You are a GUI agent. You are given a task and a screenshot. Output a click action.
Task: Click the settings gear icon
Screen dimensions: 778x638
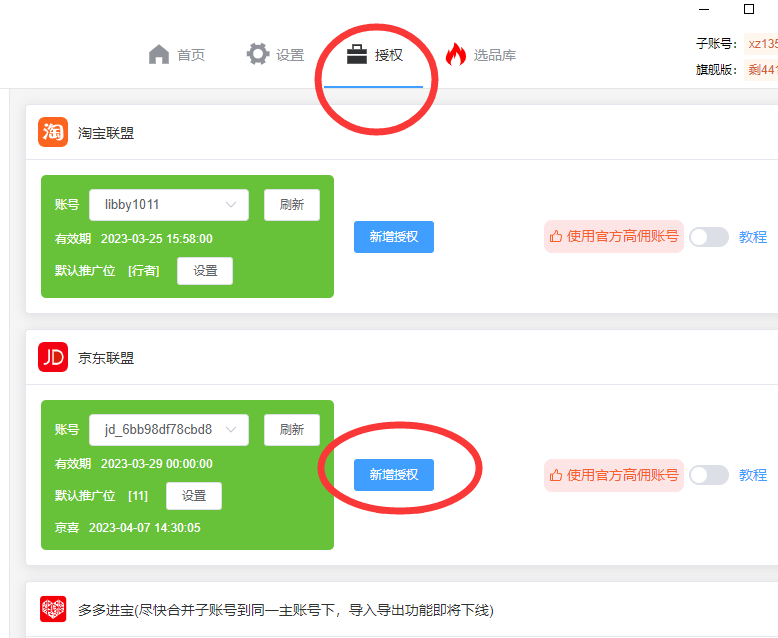[x=258, y=54]
